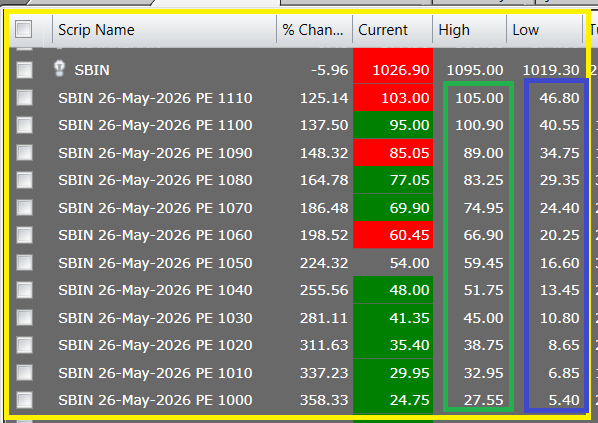Viewport: 598px width, 423px height.
Task: Check the SBIN PE 1100 row checkbox
Action: tap(24, 125)
